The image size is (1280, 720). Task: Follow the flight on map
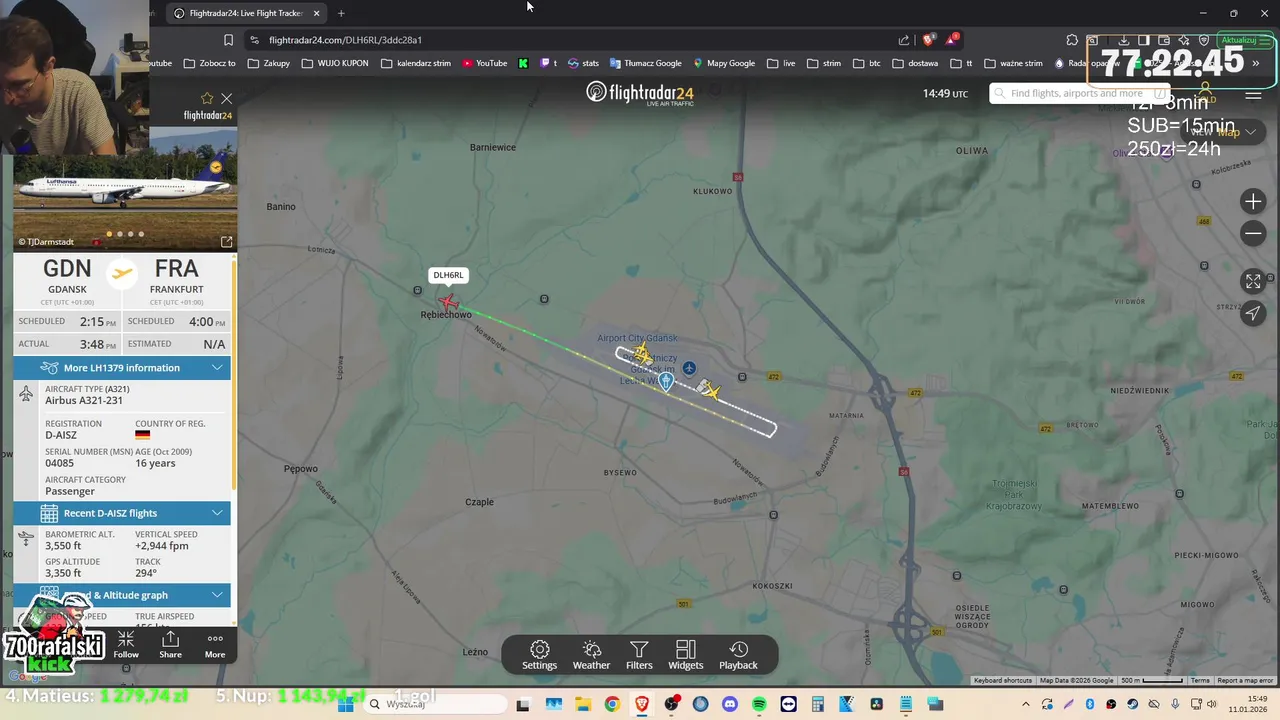(x=126, y=644)
